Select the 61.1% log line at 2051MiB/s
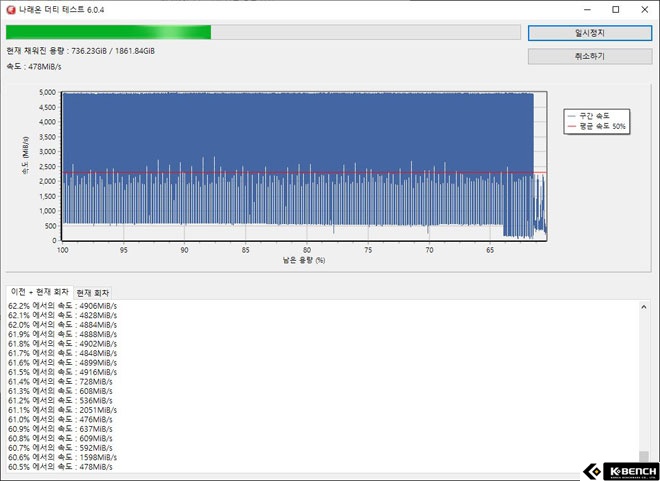The image size is (660, 481). [62, 410]
